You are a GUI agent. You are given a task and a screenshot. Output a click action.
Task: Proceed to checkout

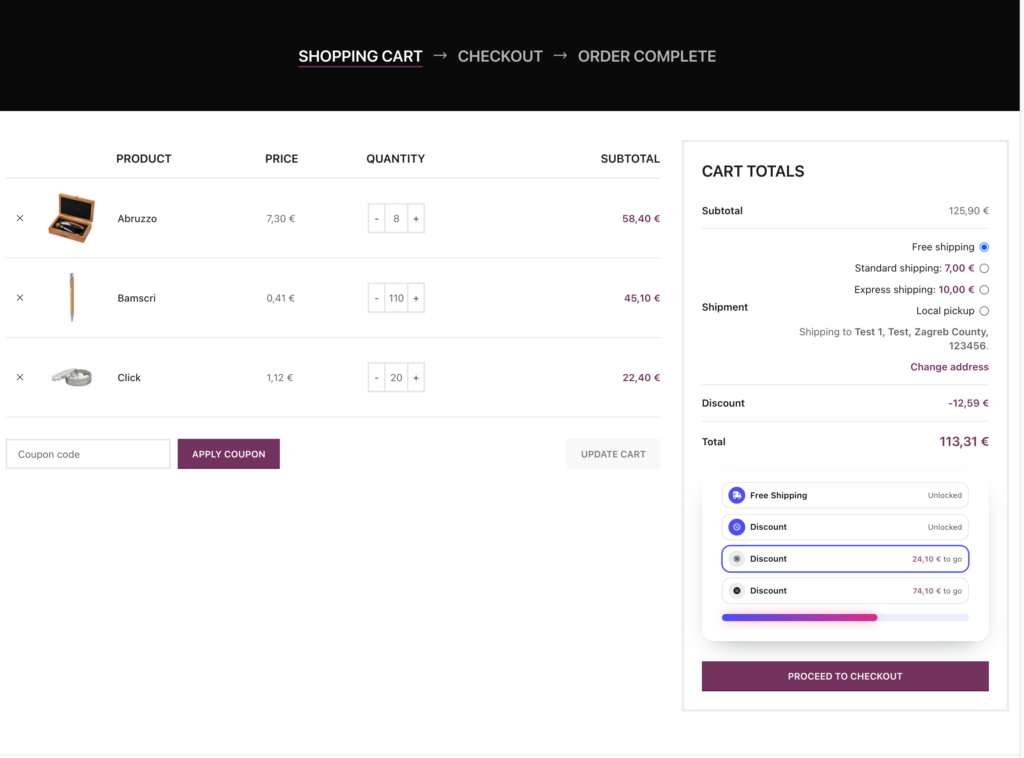(x=845, y=677)
